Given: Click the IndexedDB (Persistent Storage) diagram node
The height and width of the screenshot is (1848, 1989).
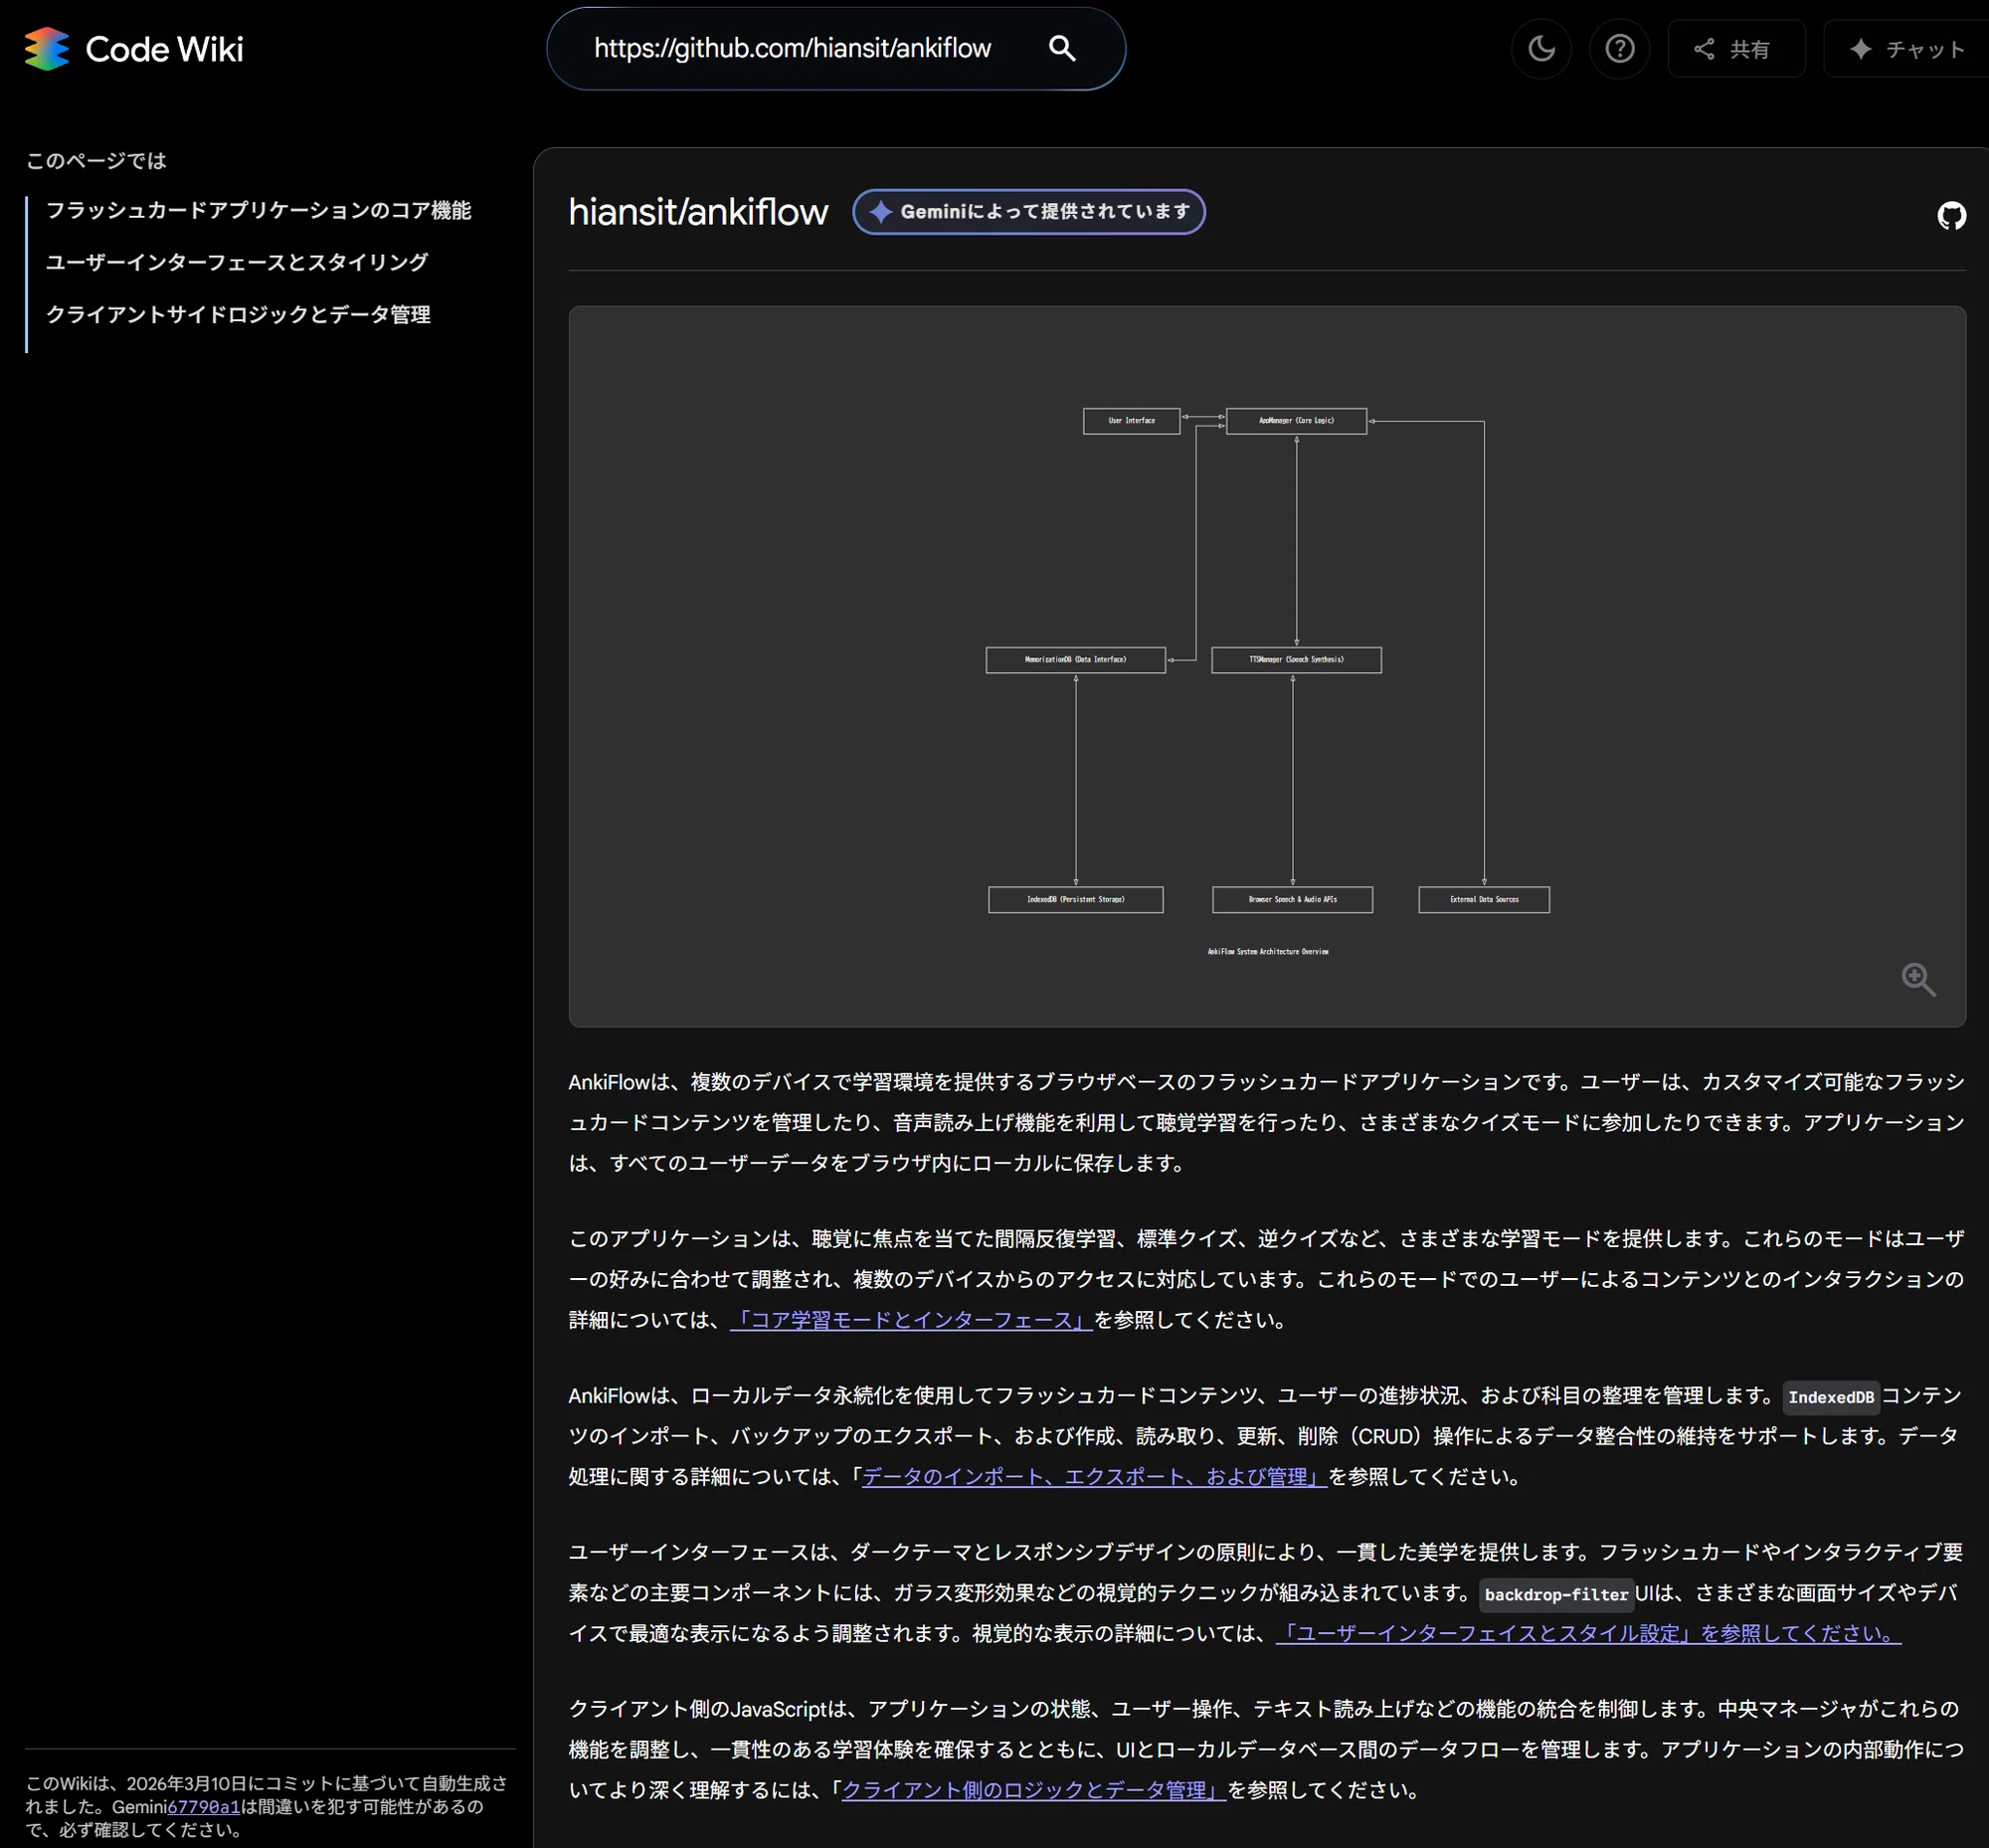Looking at the screenshot, I should [1075, 899].
